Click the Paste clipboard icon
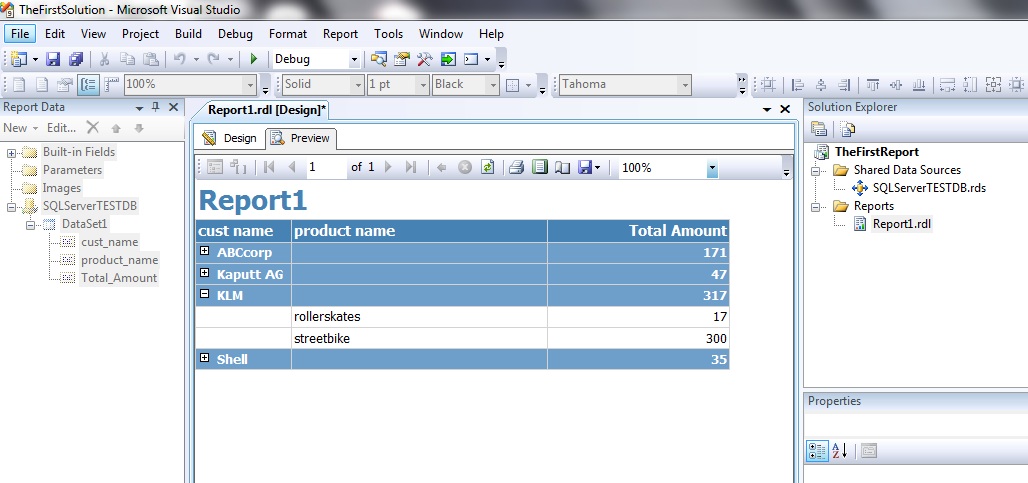Viewport: 1028px width, 483px height. [x=151, y=60]
